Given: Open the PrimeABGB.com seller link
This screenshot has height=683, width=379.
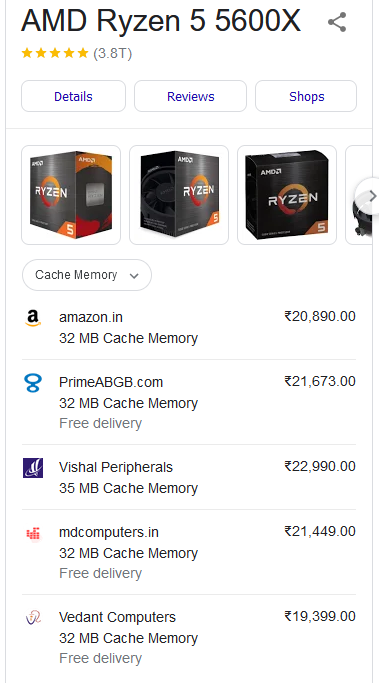Looking at the screenshot, I should [111, 382].
